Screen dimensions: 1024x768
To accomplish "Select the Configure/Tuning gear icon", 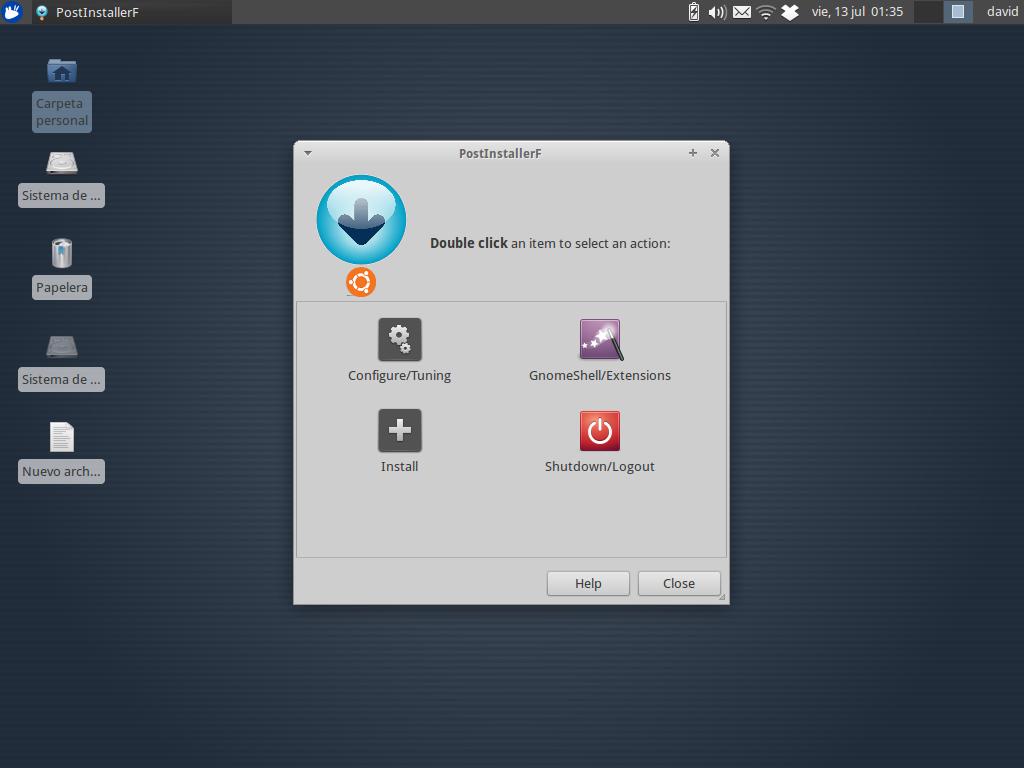I will (x=399, y=339).
